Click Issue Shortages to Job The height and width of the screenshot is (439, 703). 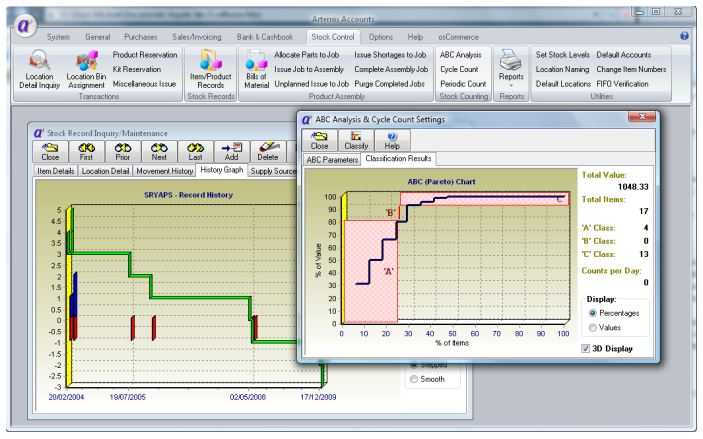tap(390, 55)
